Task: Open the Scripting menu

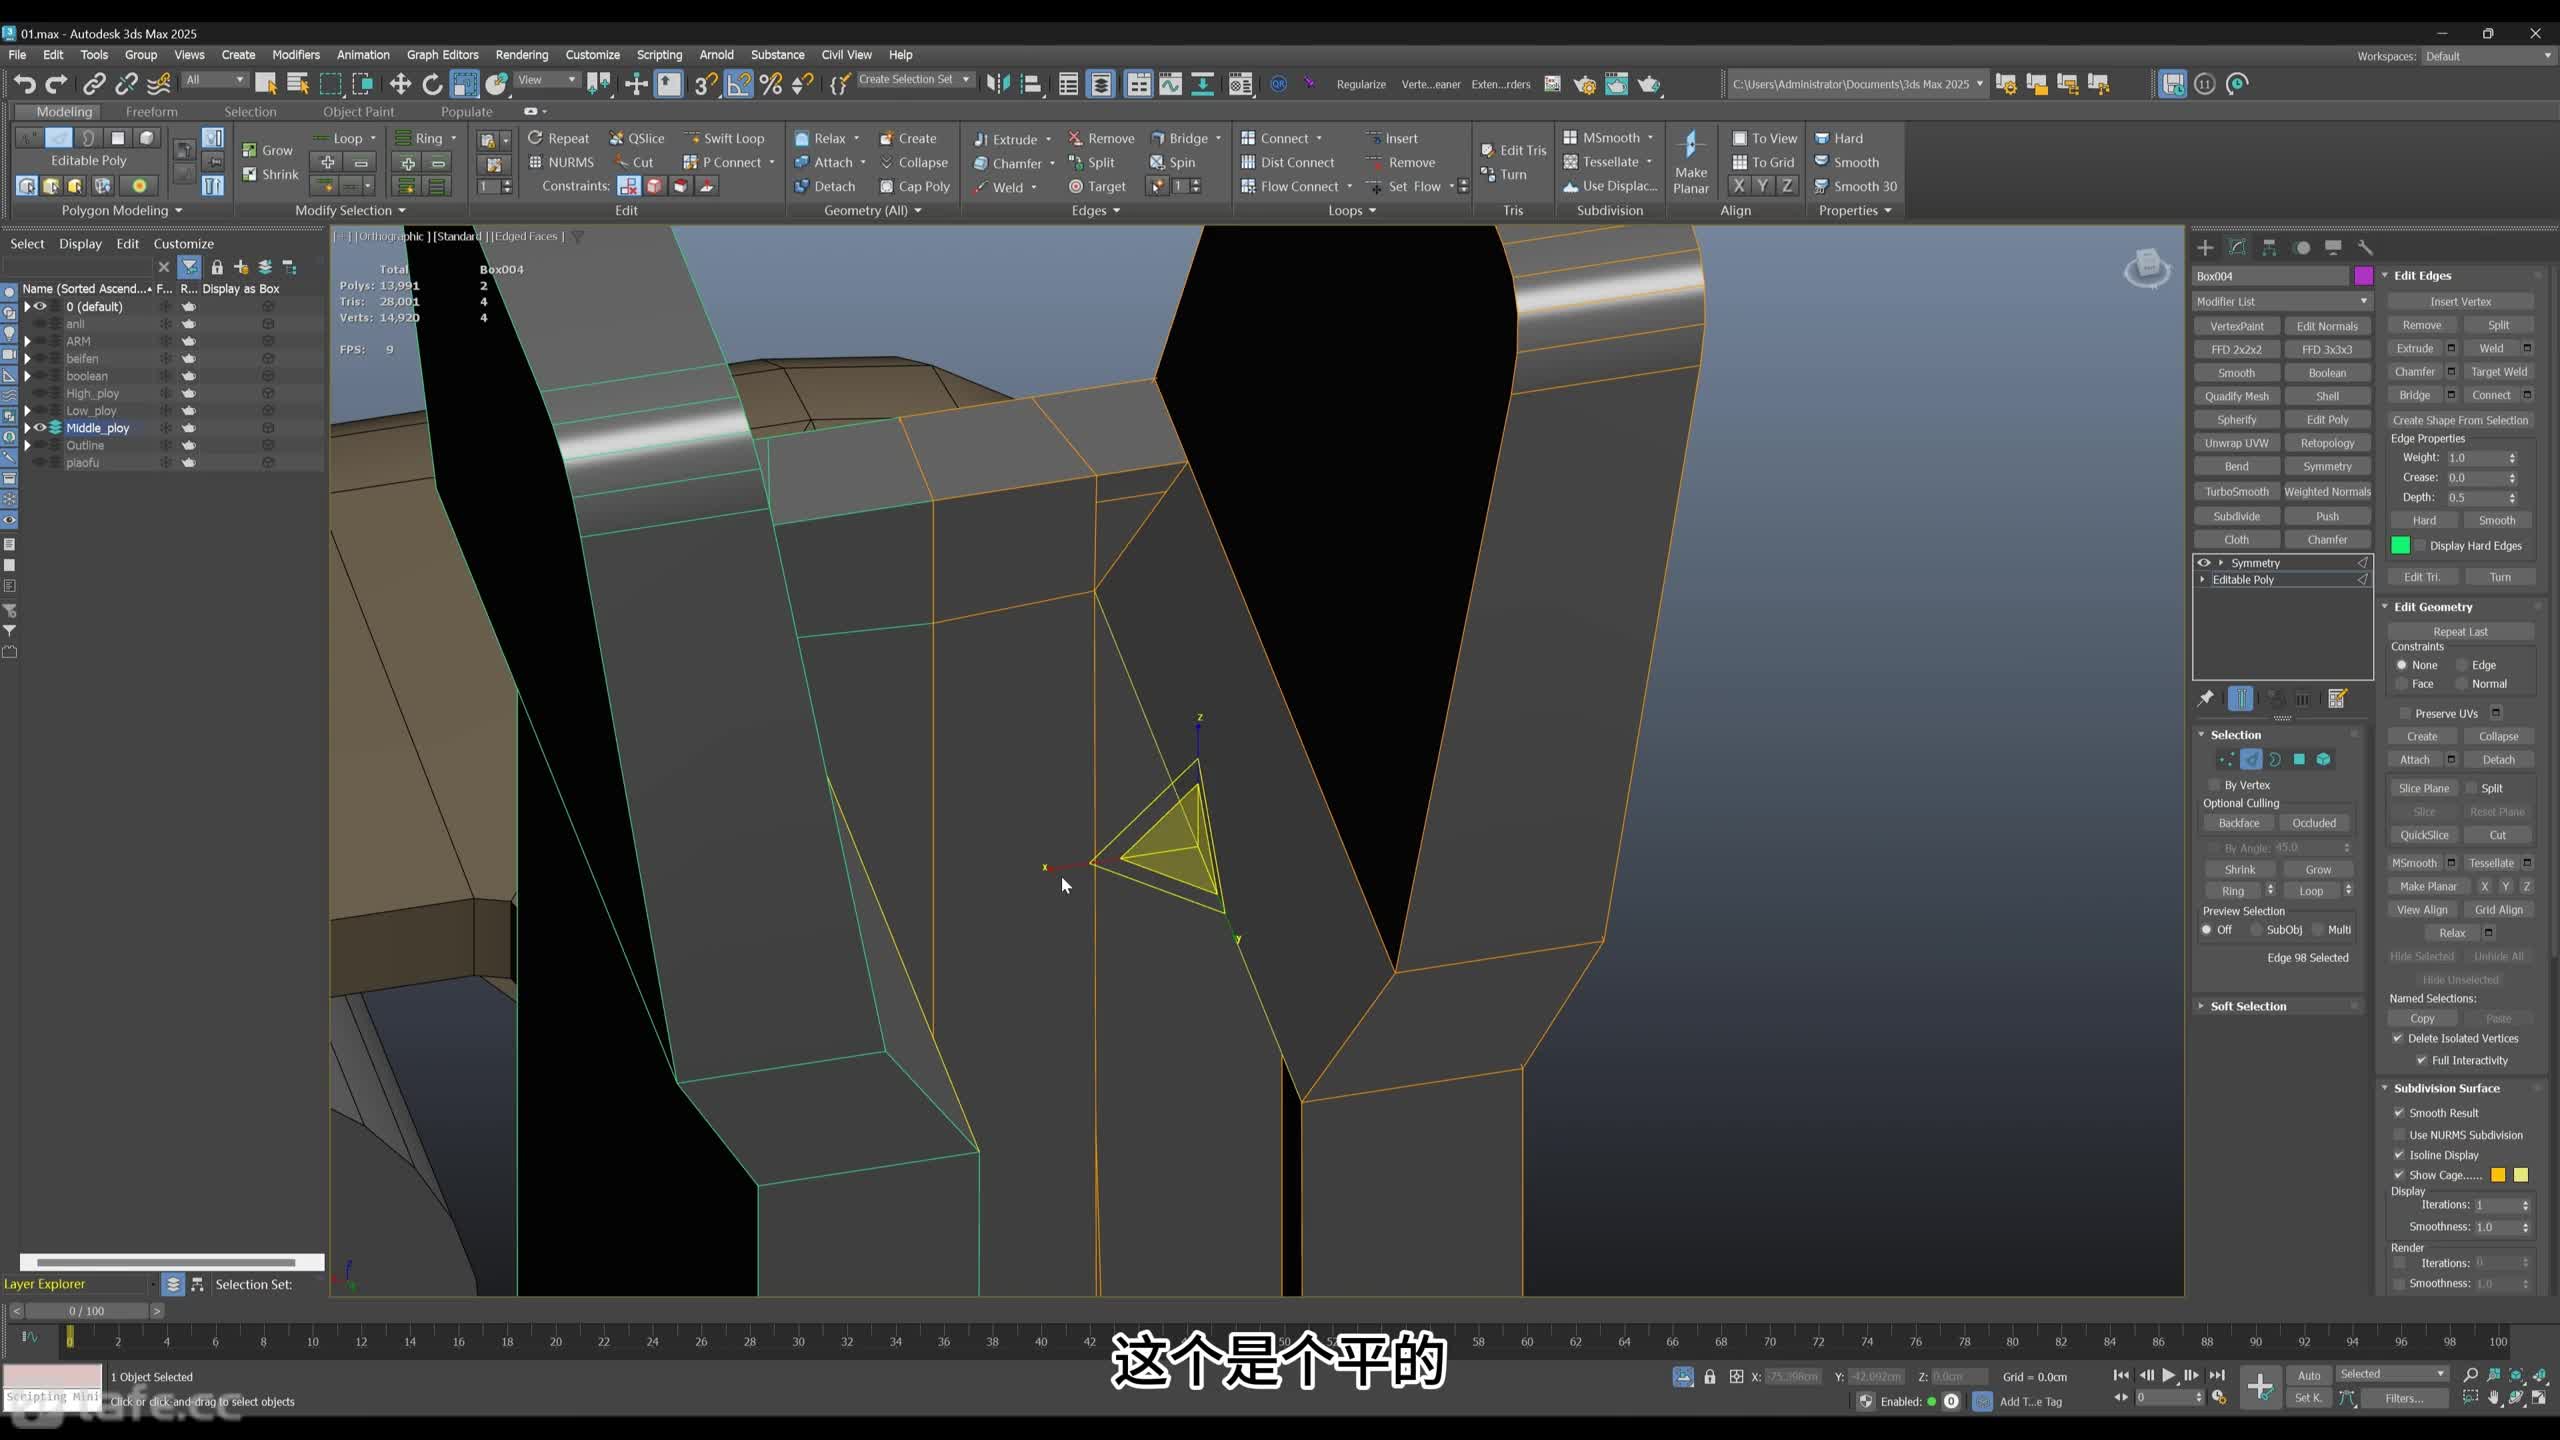Action: pyautogui.click(x=659, y=55)
